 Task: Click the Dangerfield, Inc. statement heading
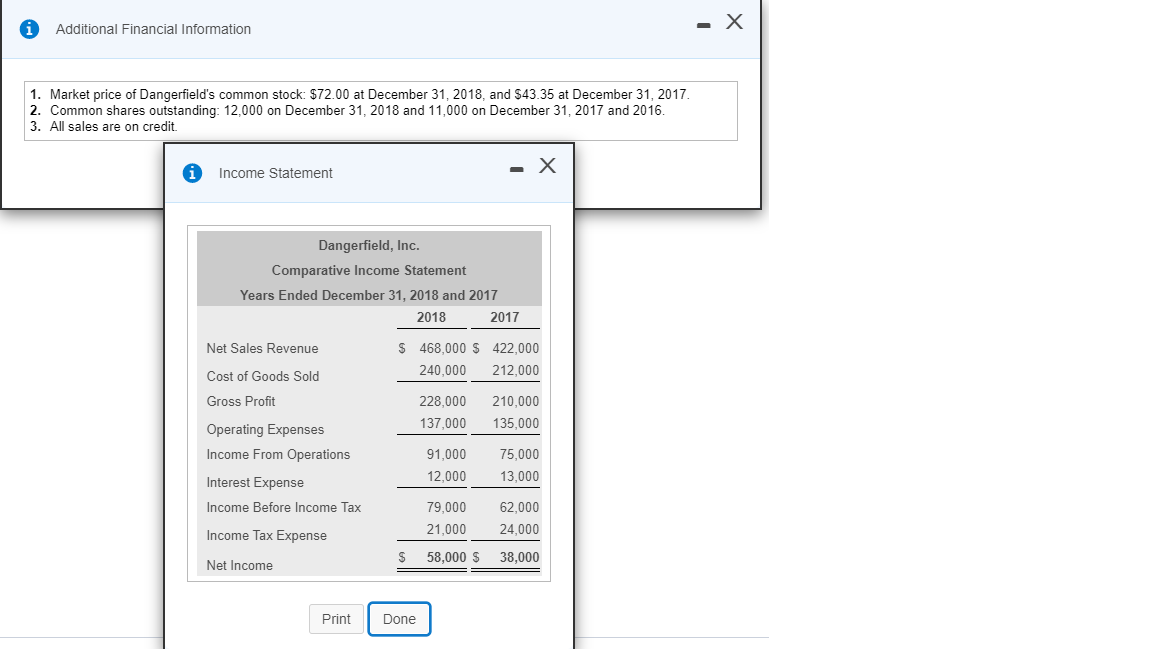(x=369, y=245)
